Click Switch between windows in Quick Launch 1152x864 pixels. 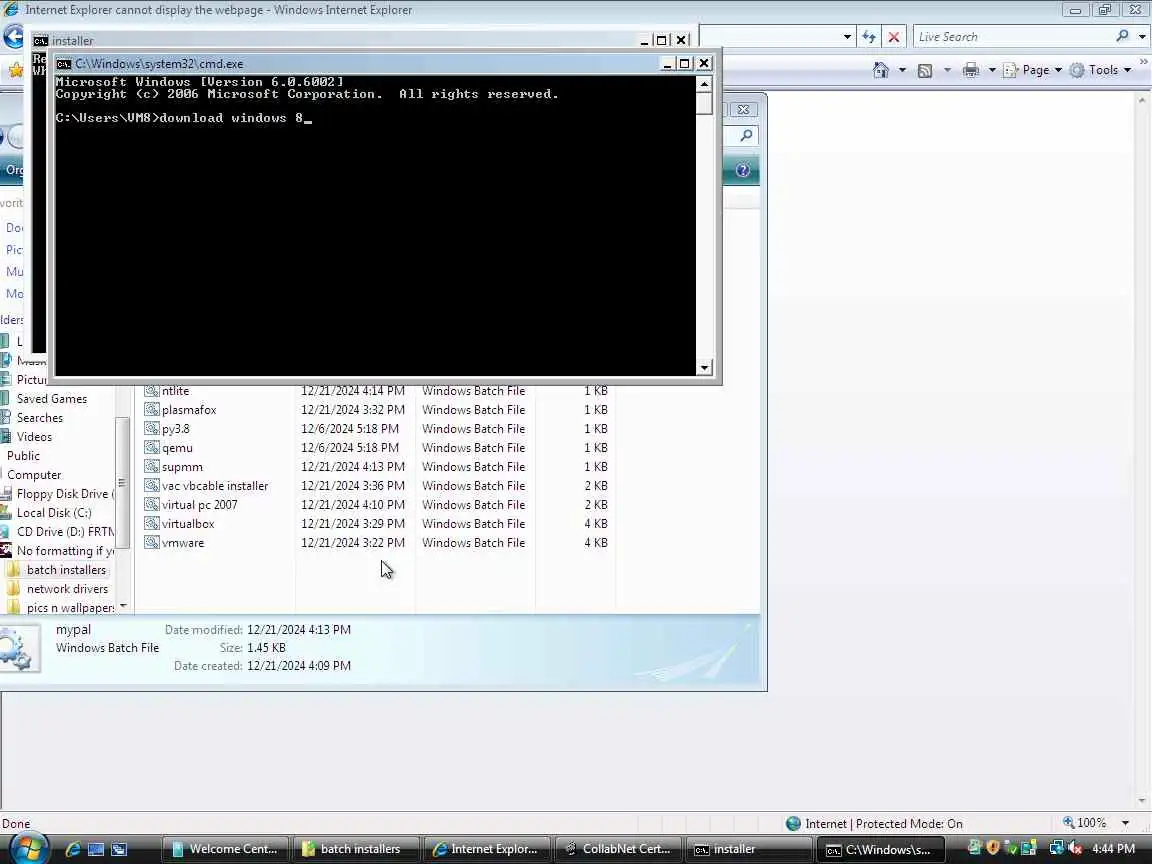pos(119,850)
